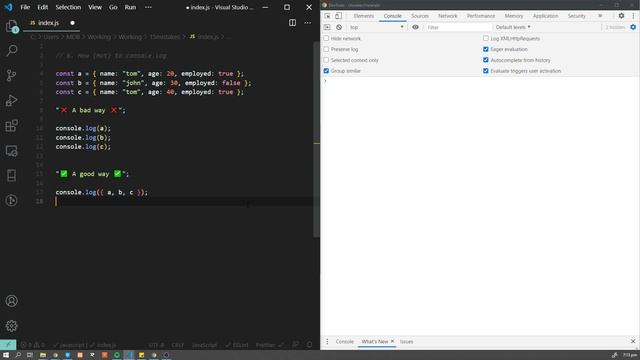The width and height of the screenshot is (640, 360).
Task: Check Selected context only
Action: pyautogui.click(x=326, y=60)
